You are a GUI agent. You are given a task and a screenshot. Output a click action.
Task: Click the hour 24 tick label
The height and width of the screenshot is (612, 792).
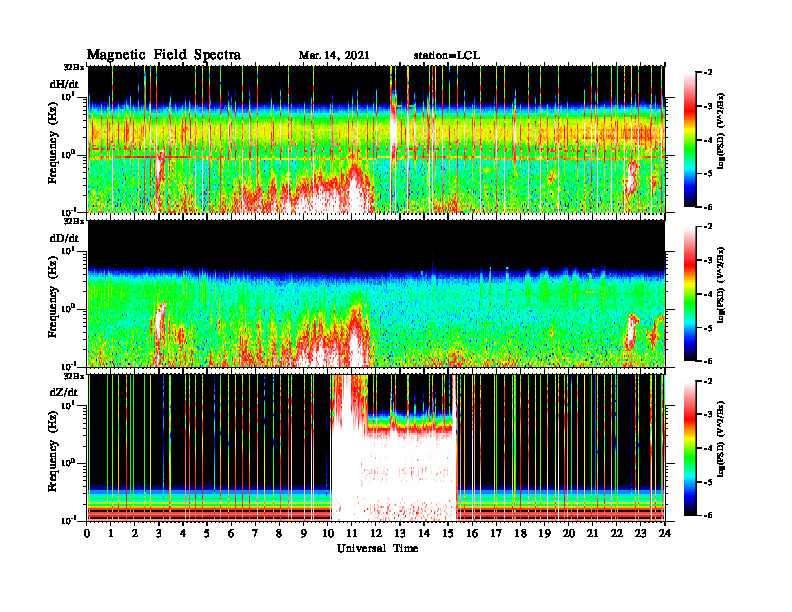tap(665, 533)
